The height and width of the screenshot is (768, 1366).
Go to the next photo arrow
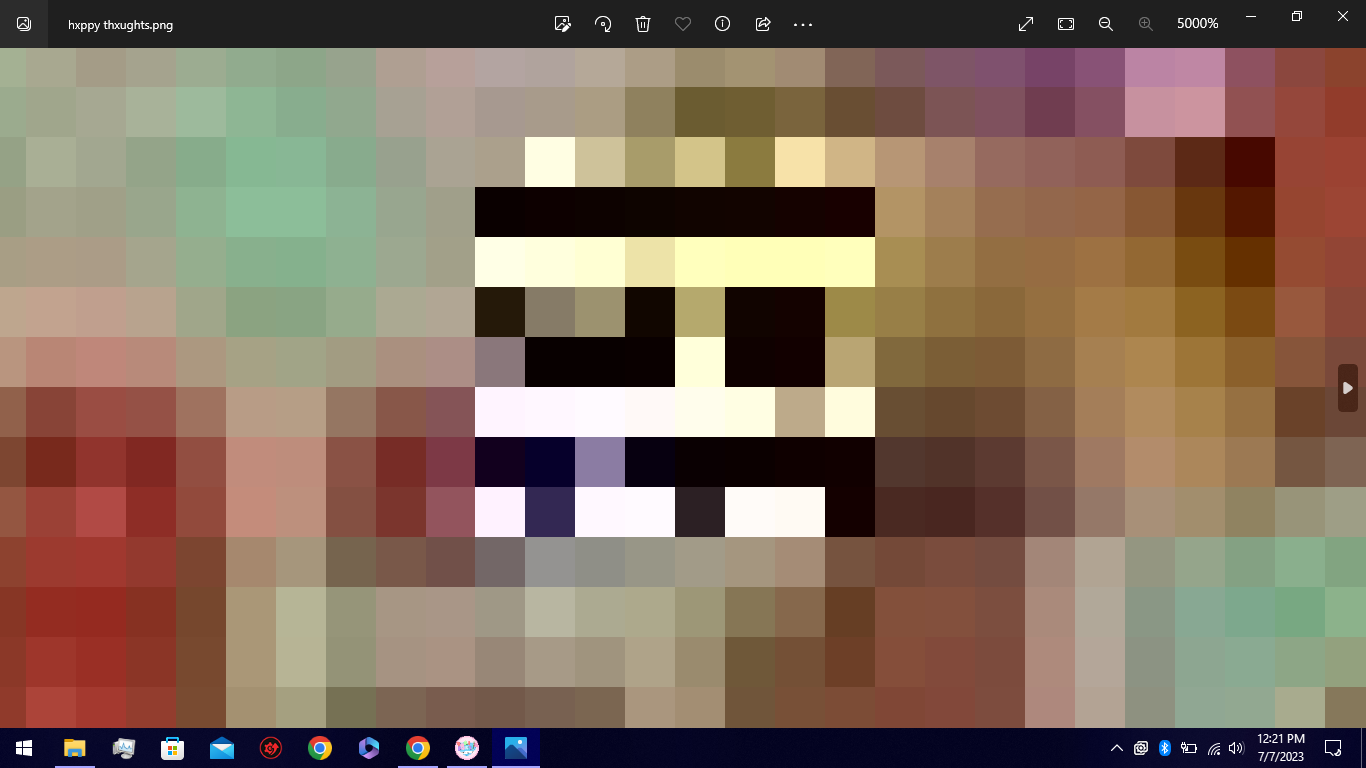click(x=1348, y=388)
